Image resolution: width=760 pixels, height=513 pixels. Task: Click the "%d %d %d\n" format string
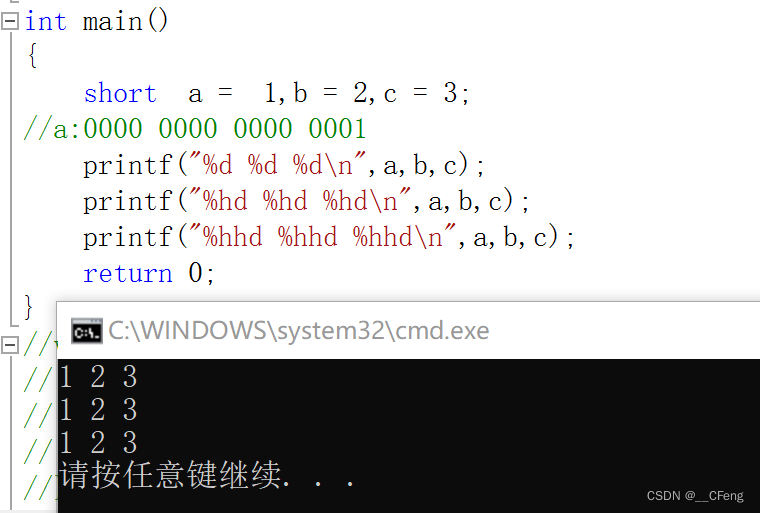(x=278, y=164)
